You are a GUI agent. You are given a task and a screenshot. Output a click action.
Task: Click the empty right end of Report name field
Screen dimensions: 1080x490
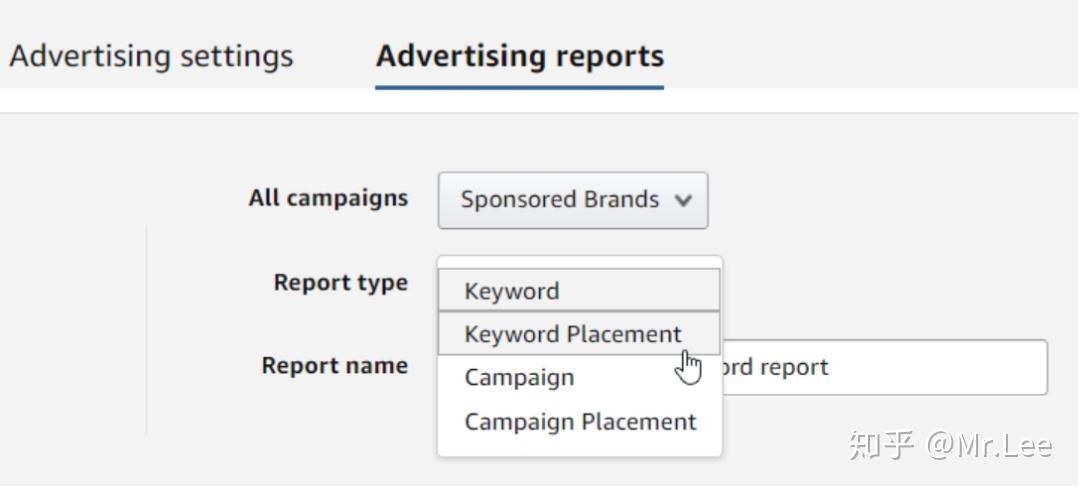(1000, 367)
